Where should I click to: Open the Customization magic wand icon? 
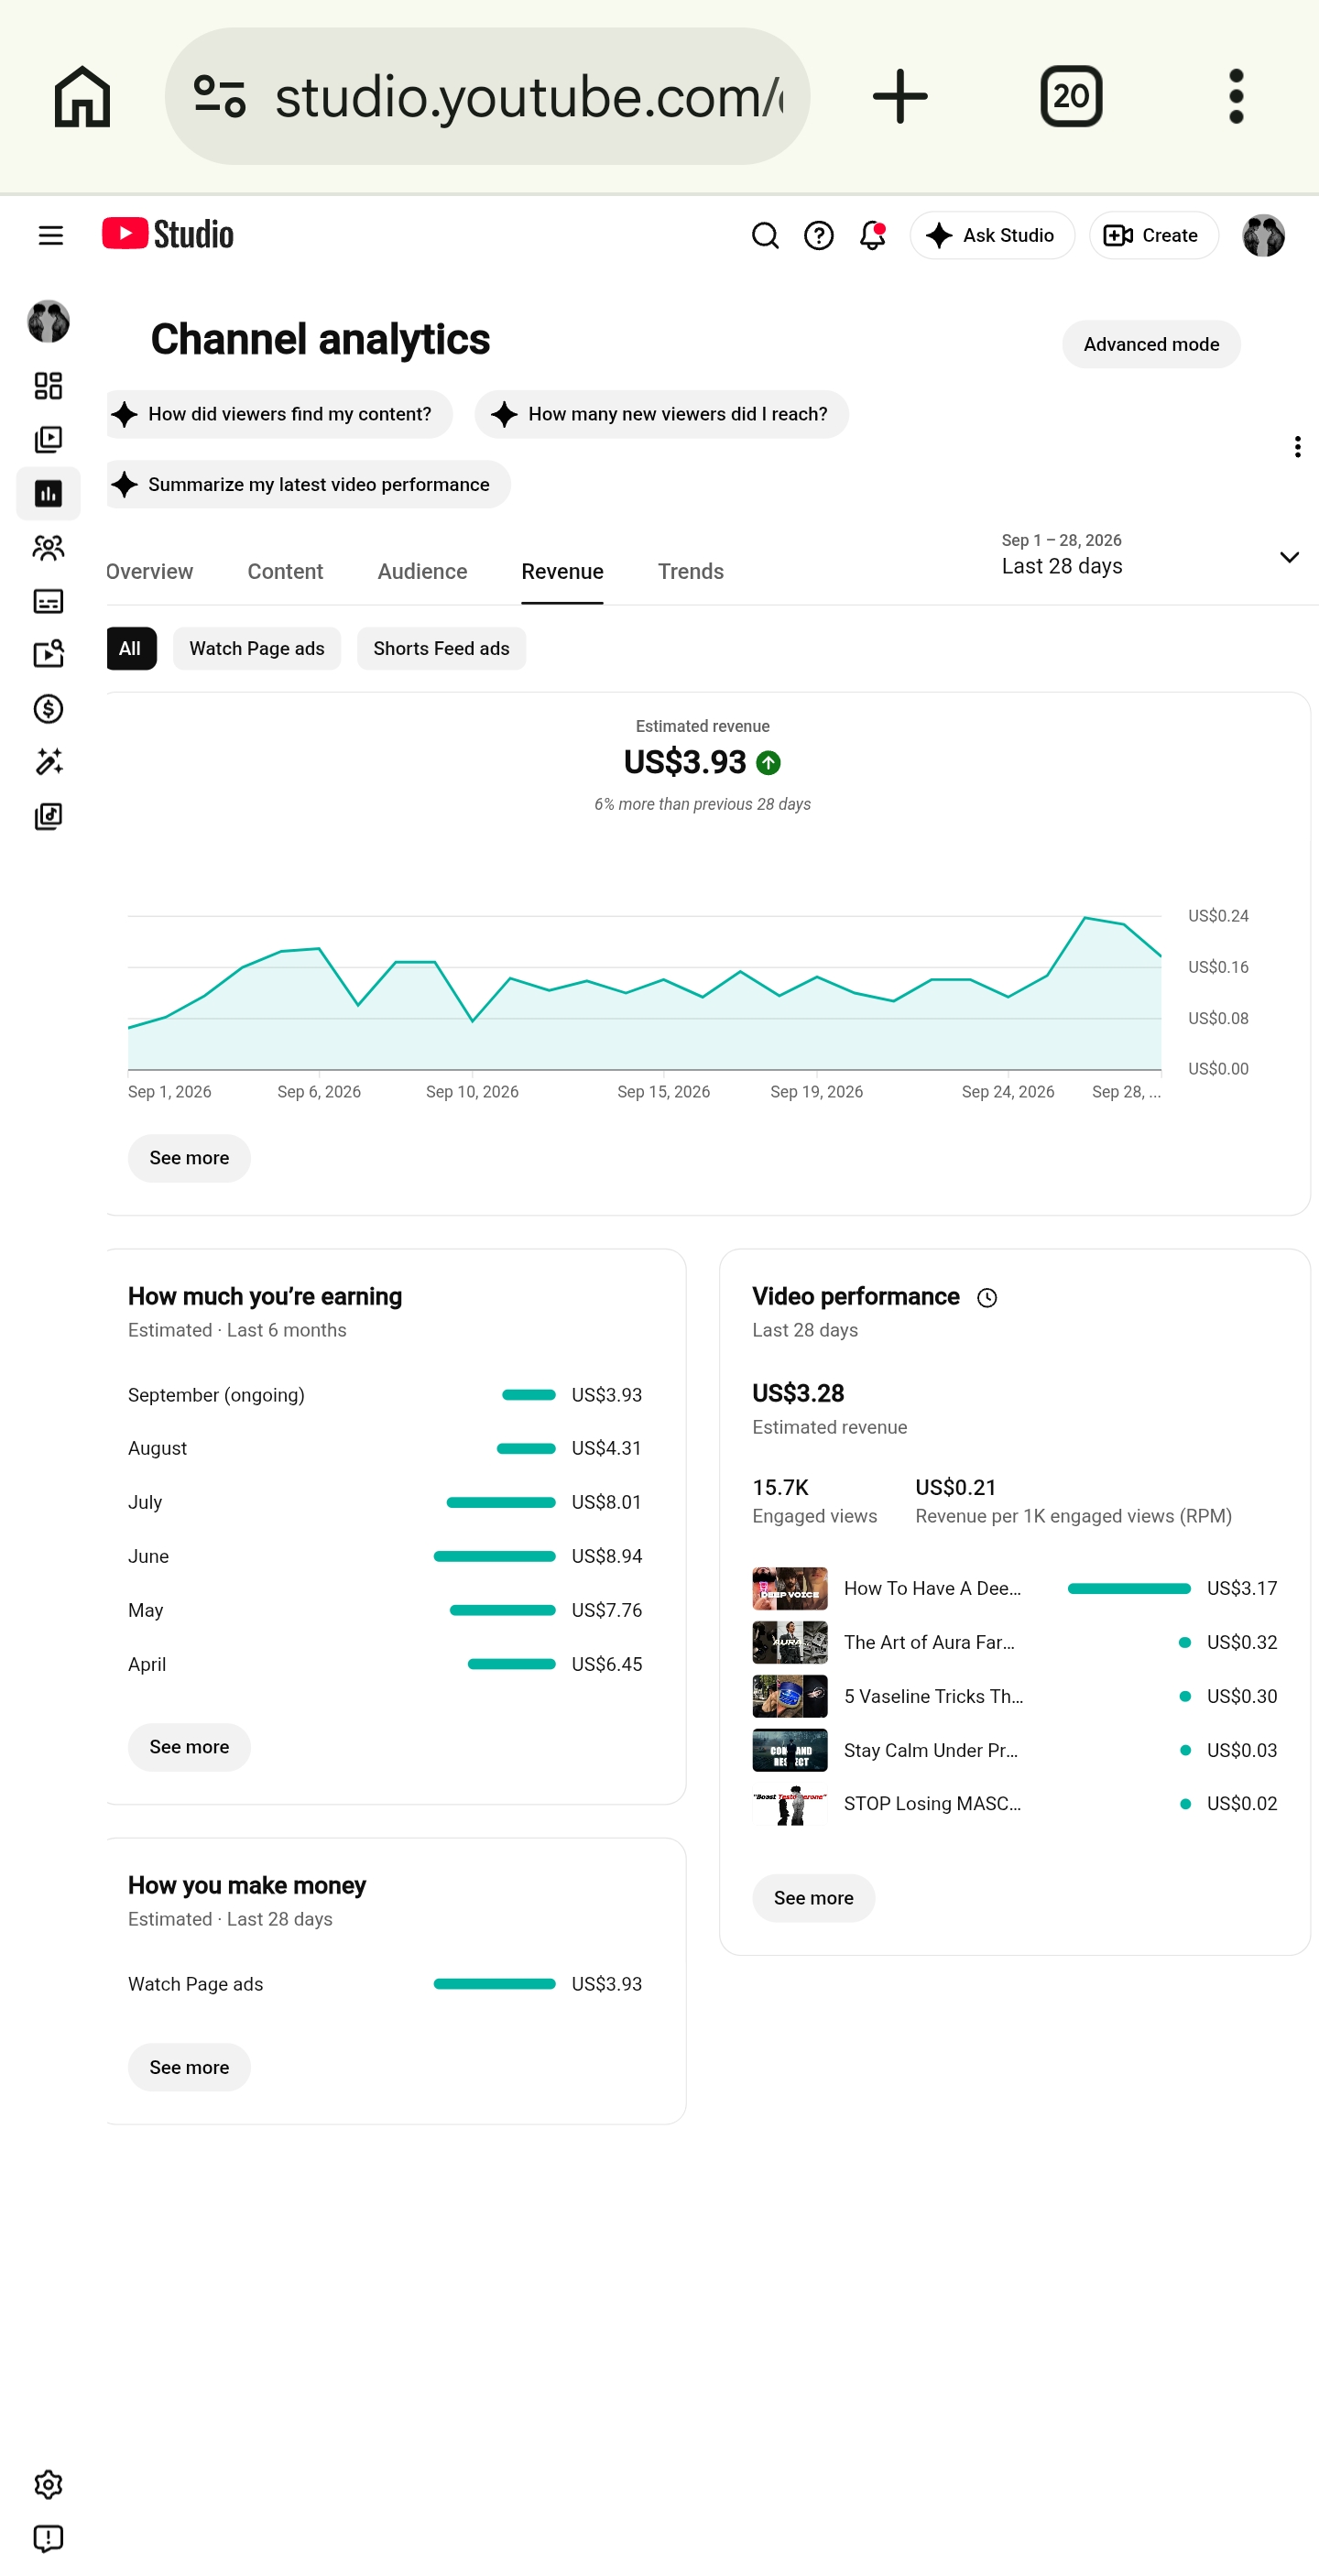coord(48,763)
